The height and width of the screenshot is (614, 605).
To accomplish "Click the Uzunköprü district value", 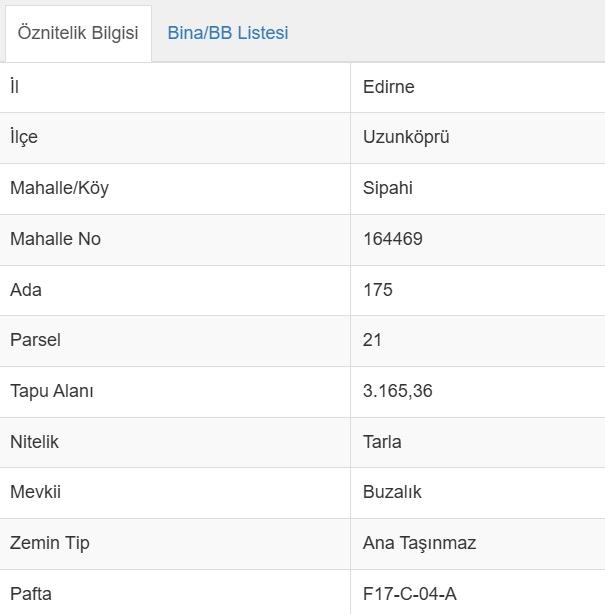I will point(406,137).
